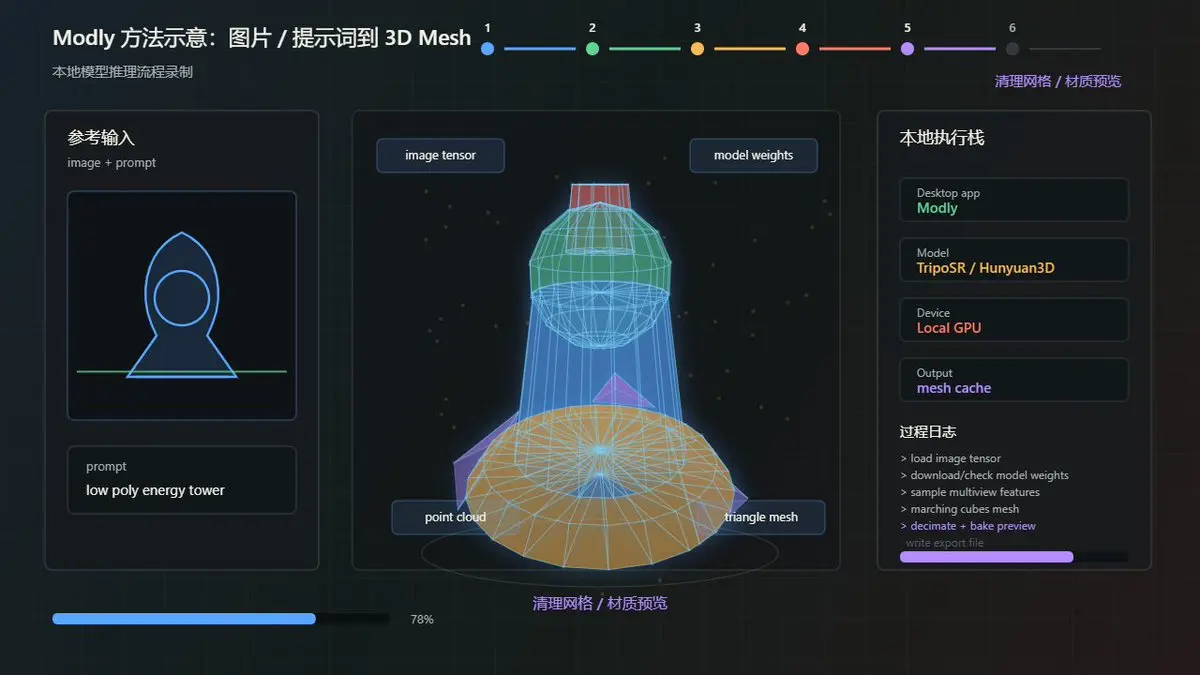Click the prompt field 'low poly energy tower'
This screenshot has width=1200, height=675.
click(182, 480)
